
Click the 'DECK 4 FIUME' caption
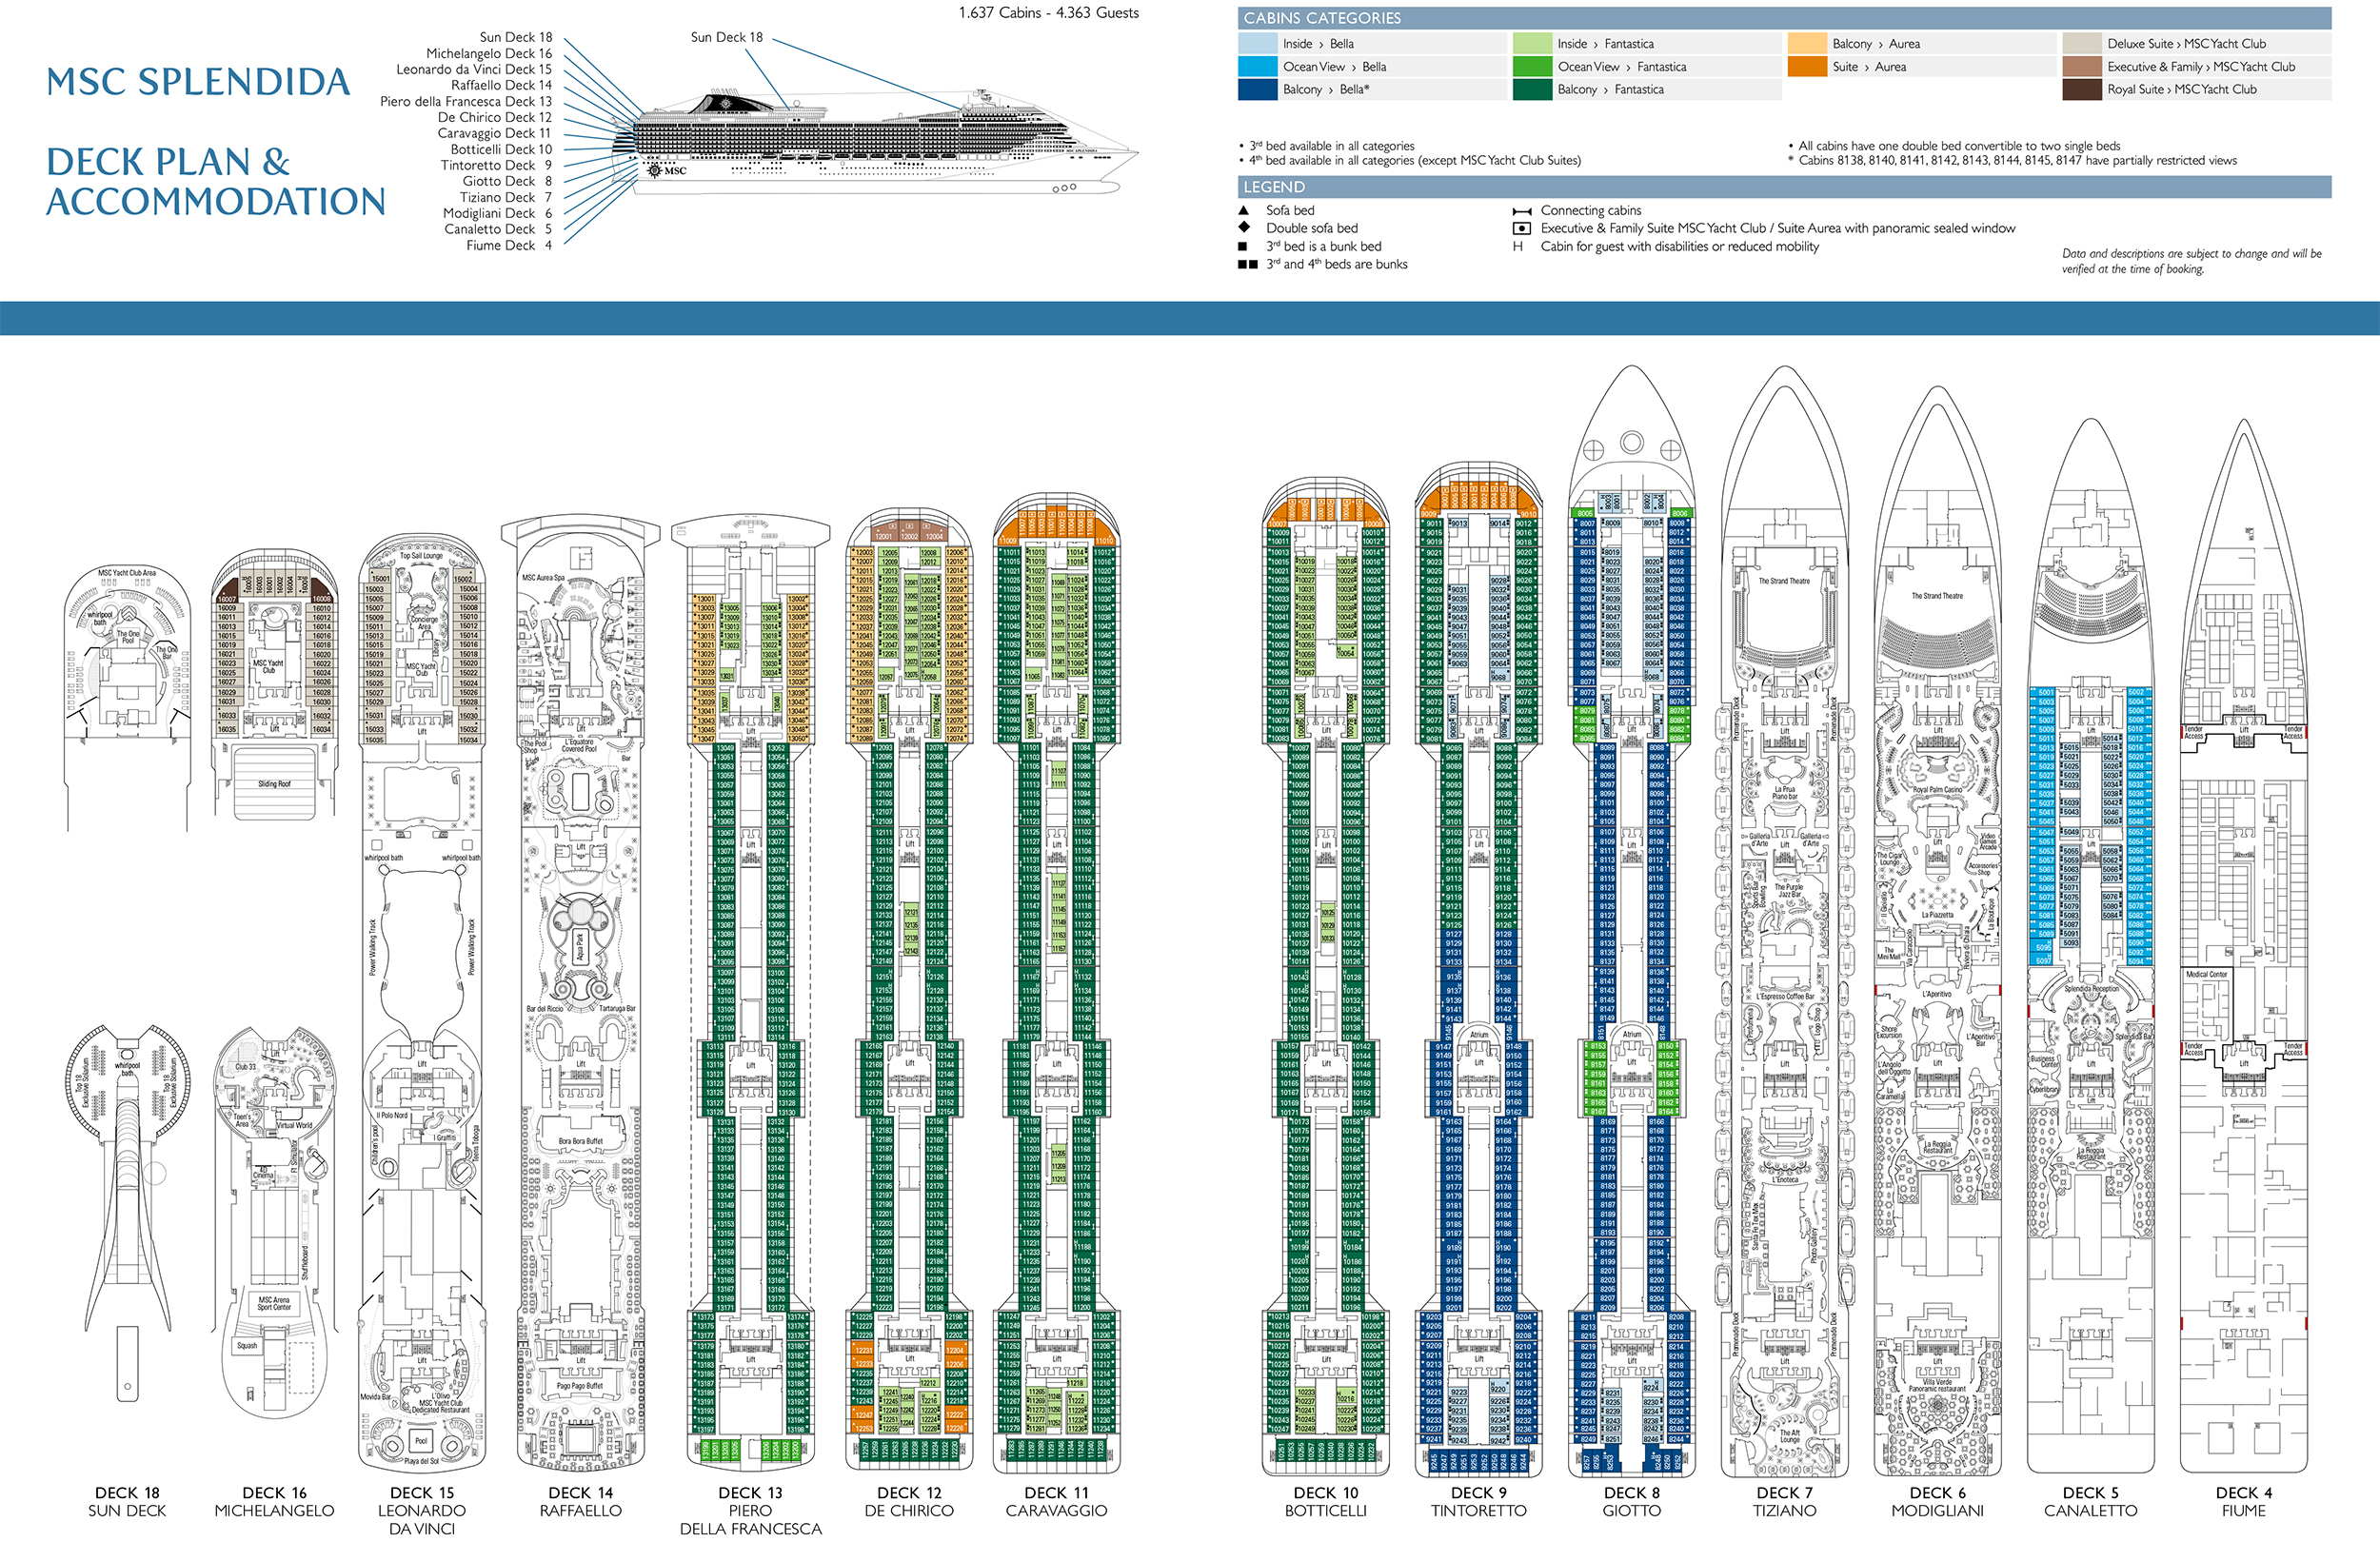(x=2243, y=1501)
